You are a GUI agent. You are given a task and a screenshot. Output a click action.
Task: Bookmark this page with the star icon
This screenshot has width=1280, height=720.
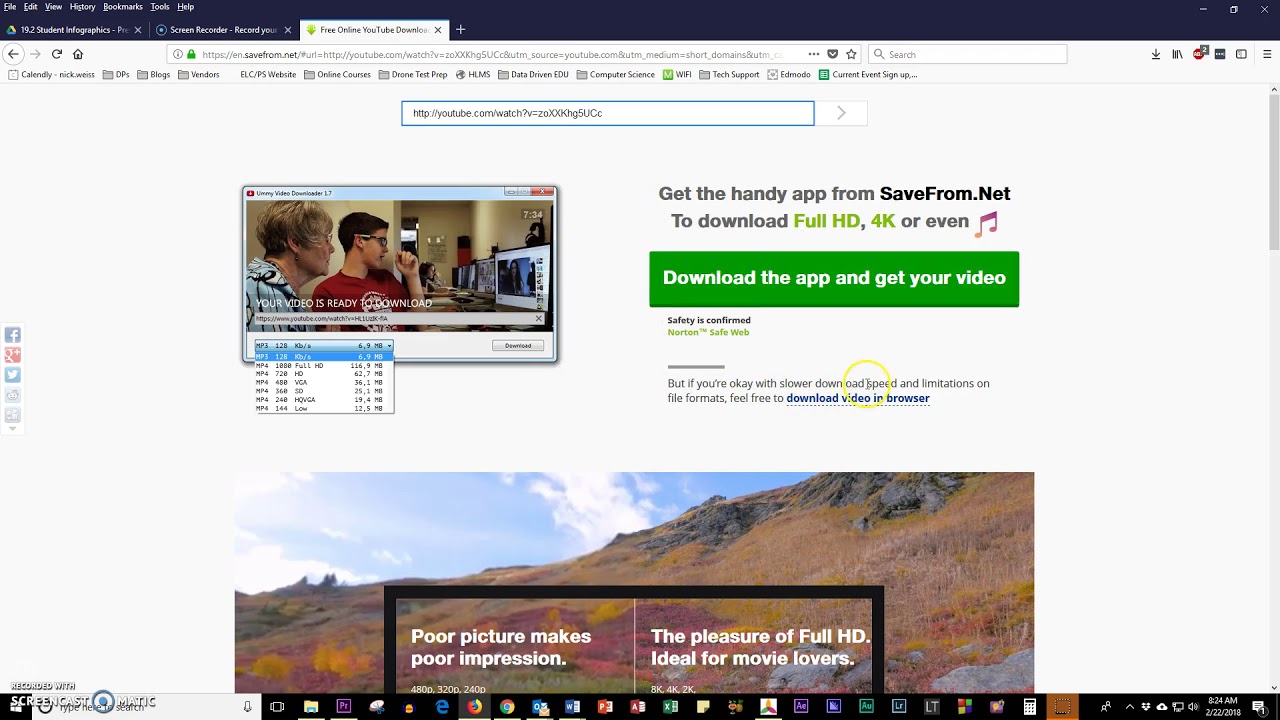[851, 54]
